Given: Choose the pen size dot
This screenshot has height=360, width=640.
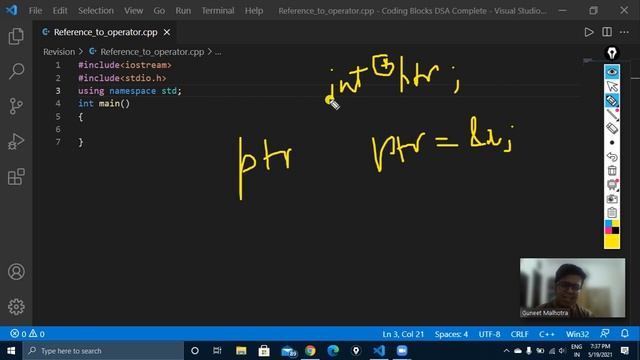Looking at the screenshot, I should click(x=611, y=142).
